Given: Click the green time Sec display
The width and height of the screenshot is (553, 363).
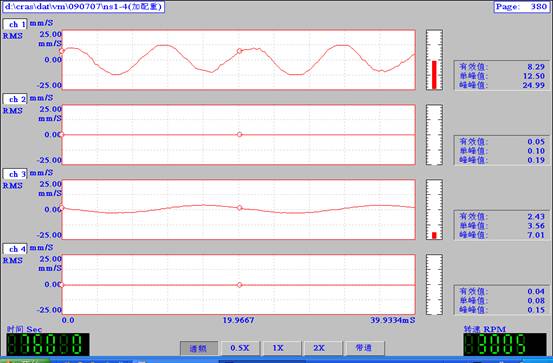Looking at the screenshot, I should click(x=48, y=344).
